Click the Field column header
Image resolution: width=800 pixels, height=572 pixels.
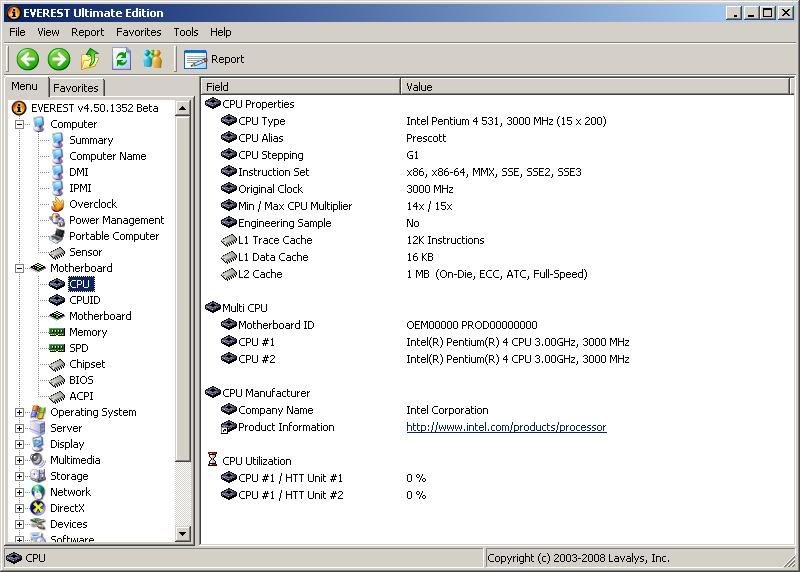coord(301,87)
